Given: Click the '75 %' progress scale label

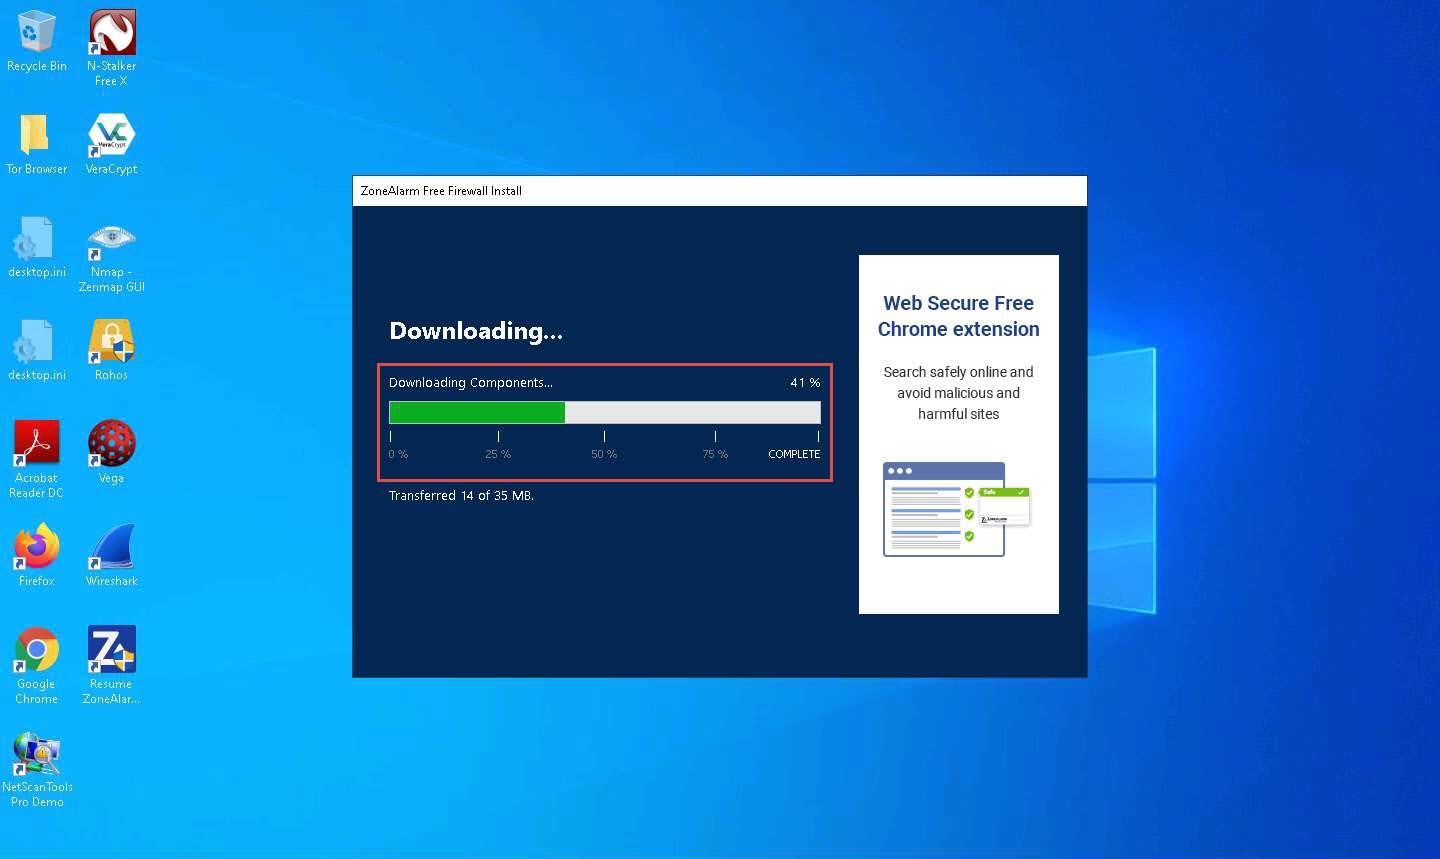Looking at the screenshot, I should coord(715,454).
